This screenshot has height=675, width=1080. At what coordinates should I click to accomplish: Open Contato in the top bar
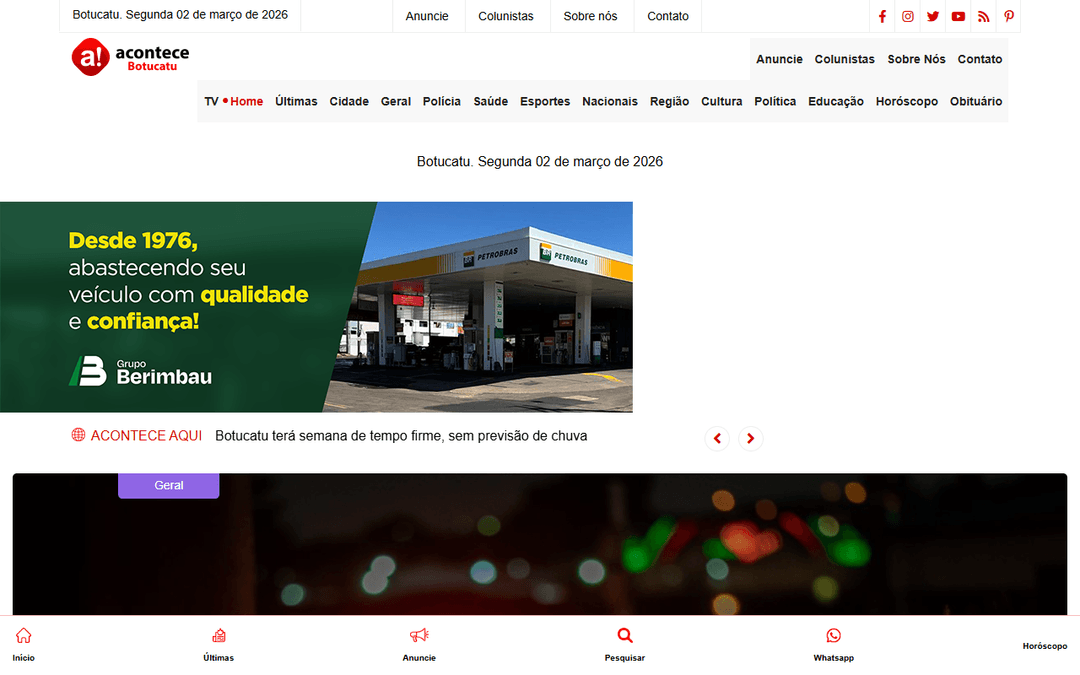[667, 16]
